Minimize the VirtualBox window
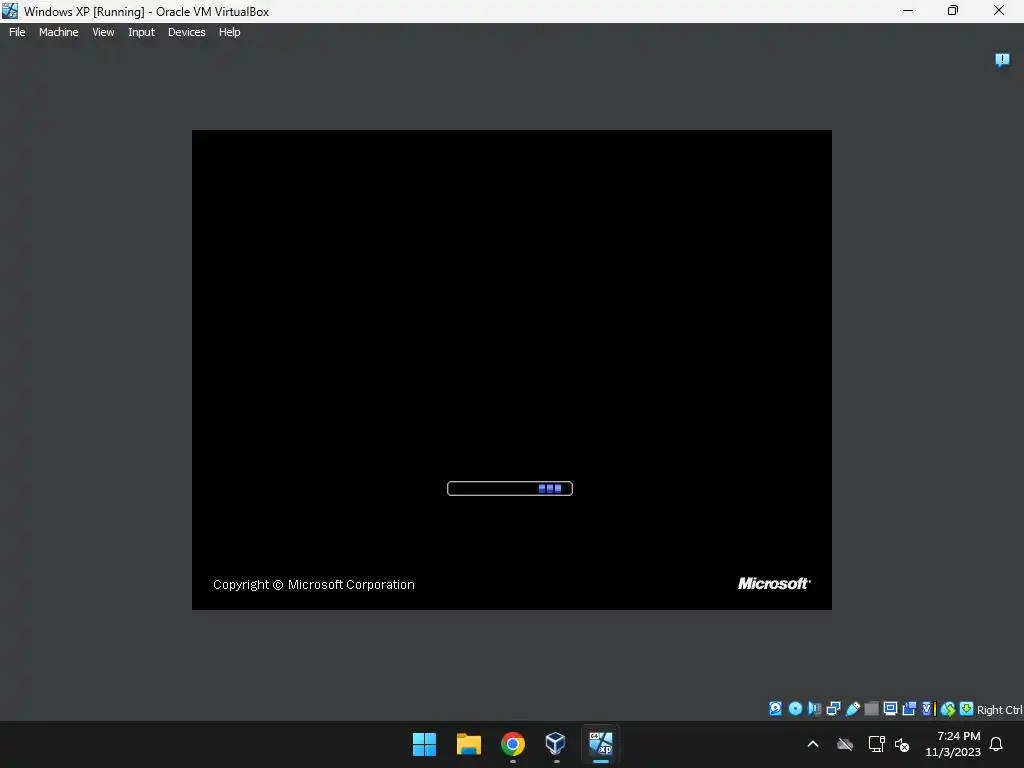 point(908,11)
